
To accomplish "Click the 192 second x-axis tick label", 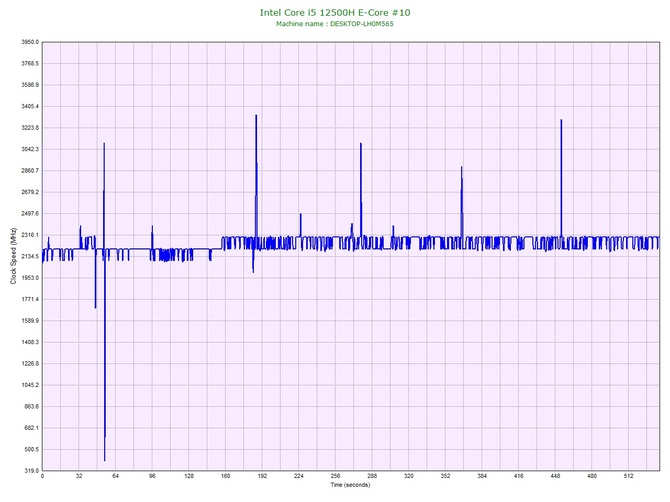I will click(x=262, y=476).
